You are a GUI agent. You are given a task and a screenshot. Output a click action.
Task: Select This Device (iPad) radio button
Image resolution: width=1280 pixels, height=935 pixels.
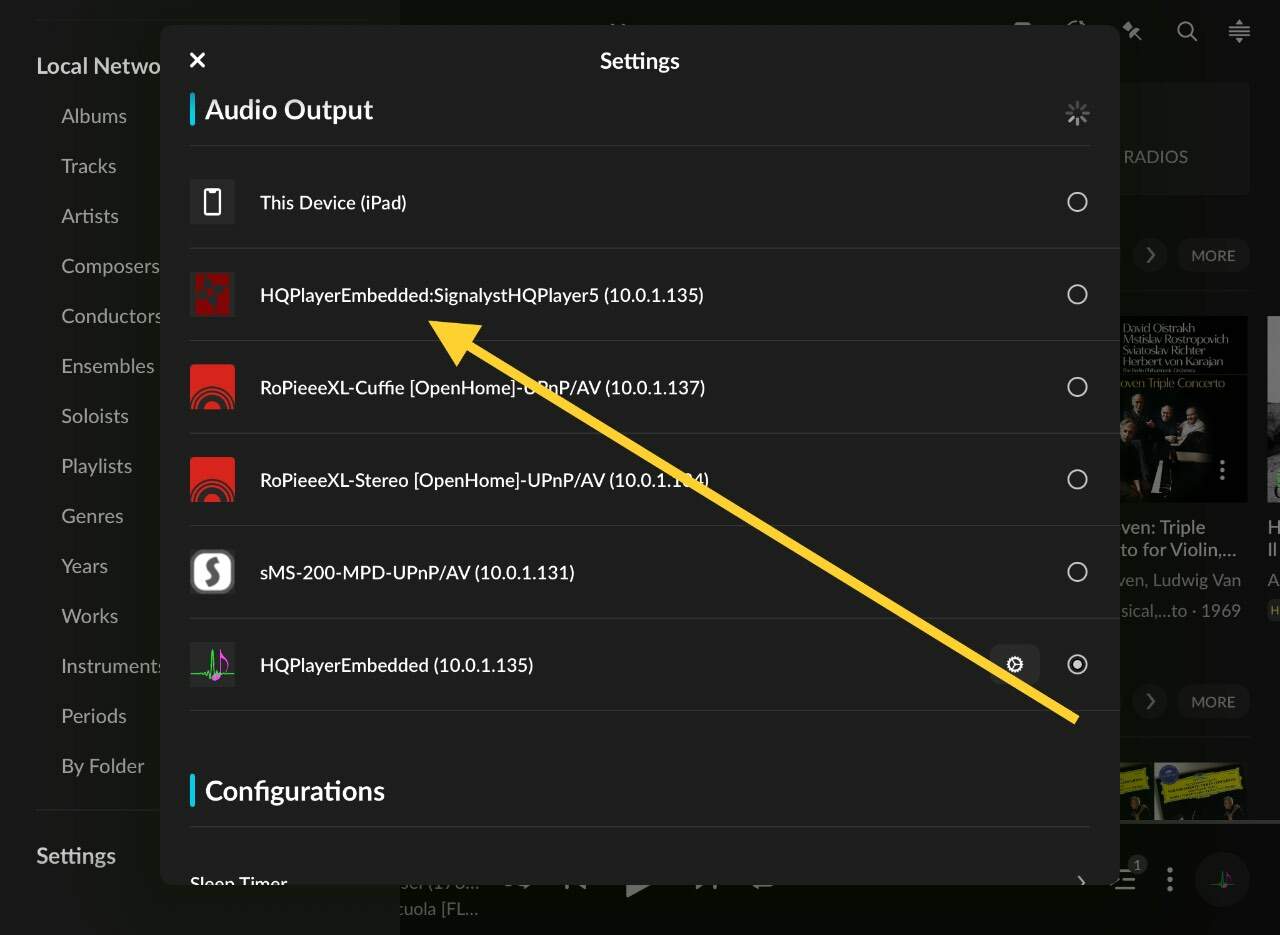(x=1077, y=202)
